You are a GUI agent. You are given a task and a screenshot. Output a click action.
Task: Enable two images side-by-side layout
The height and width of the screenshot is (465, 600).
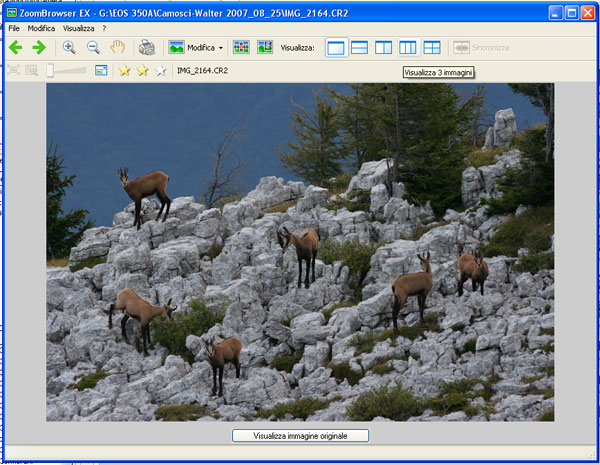[384, 47]
